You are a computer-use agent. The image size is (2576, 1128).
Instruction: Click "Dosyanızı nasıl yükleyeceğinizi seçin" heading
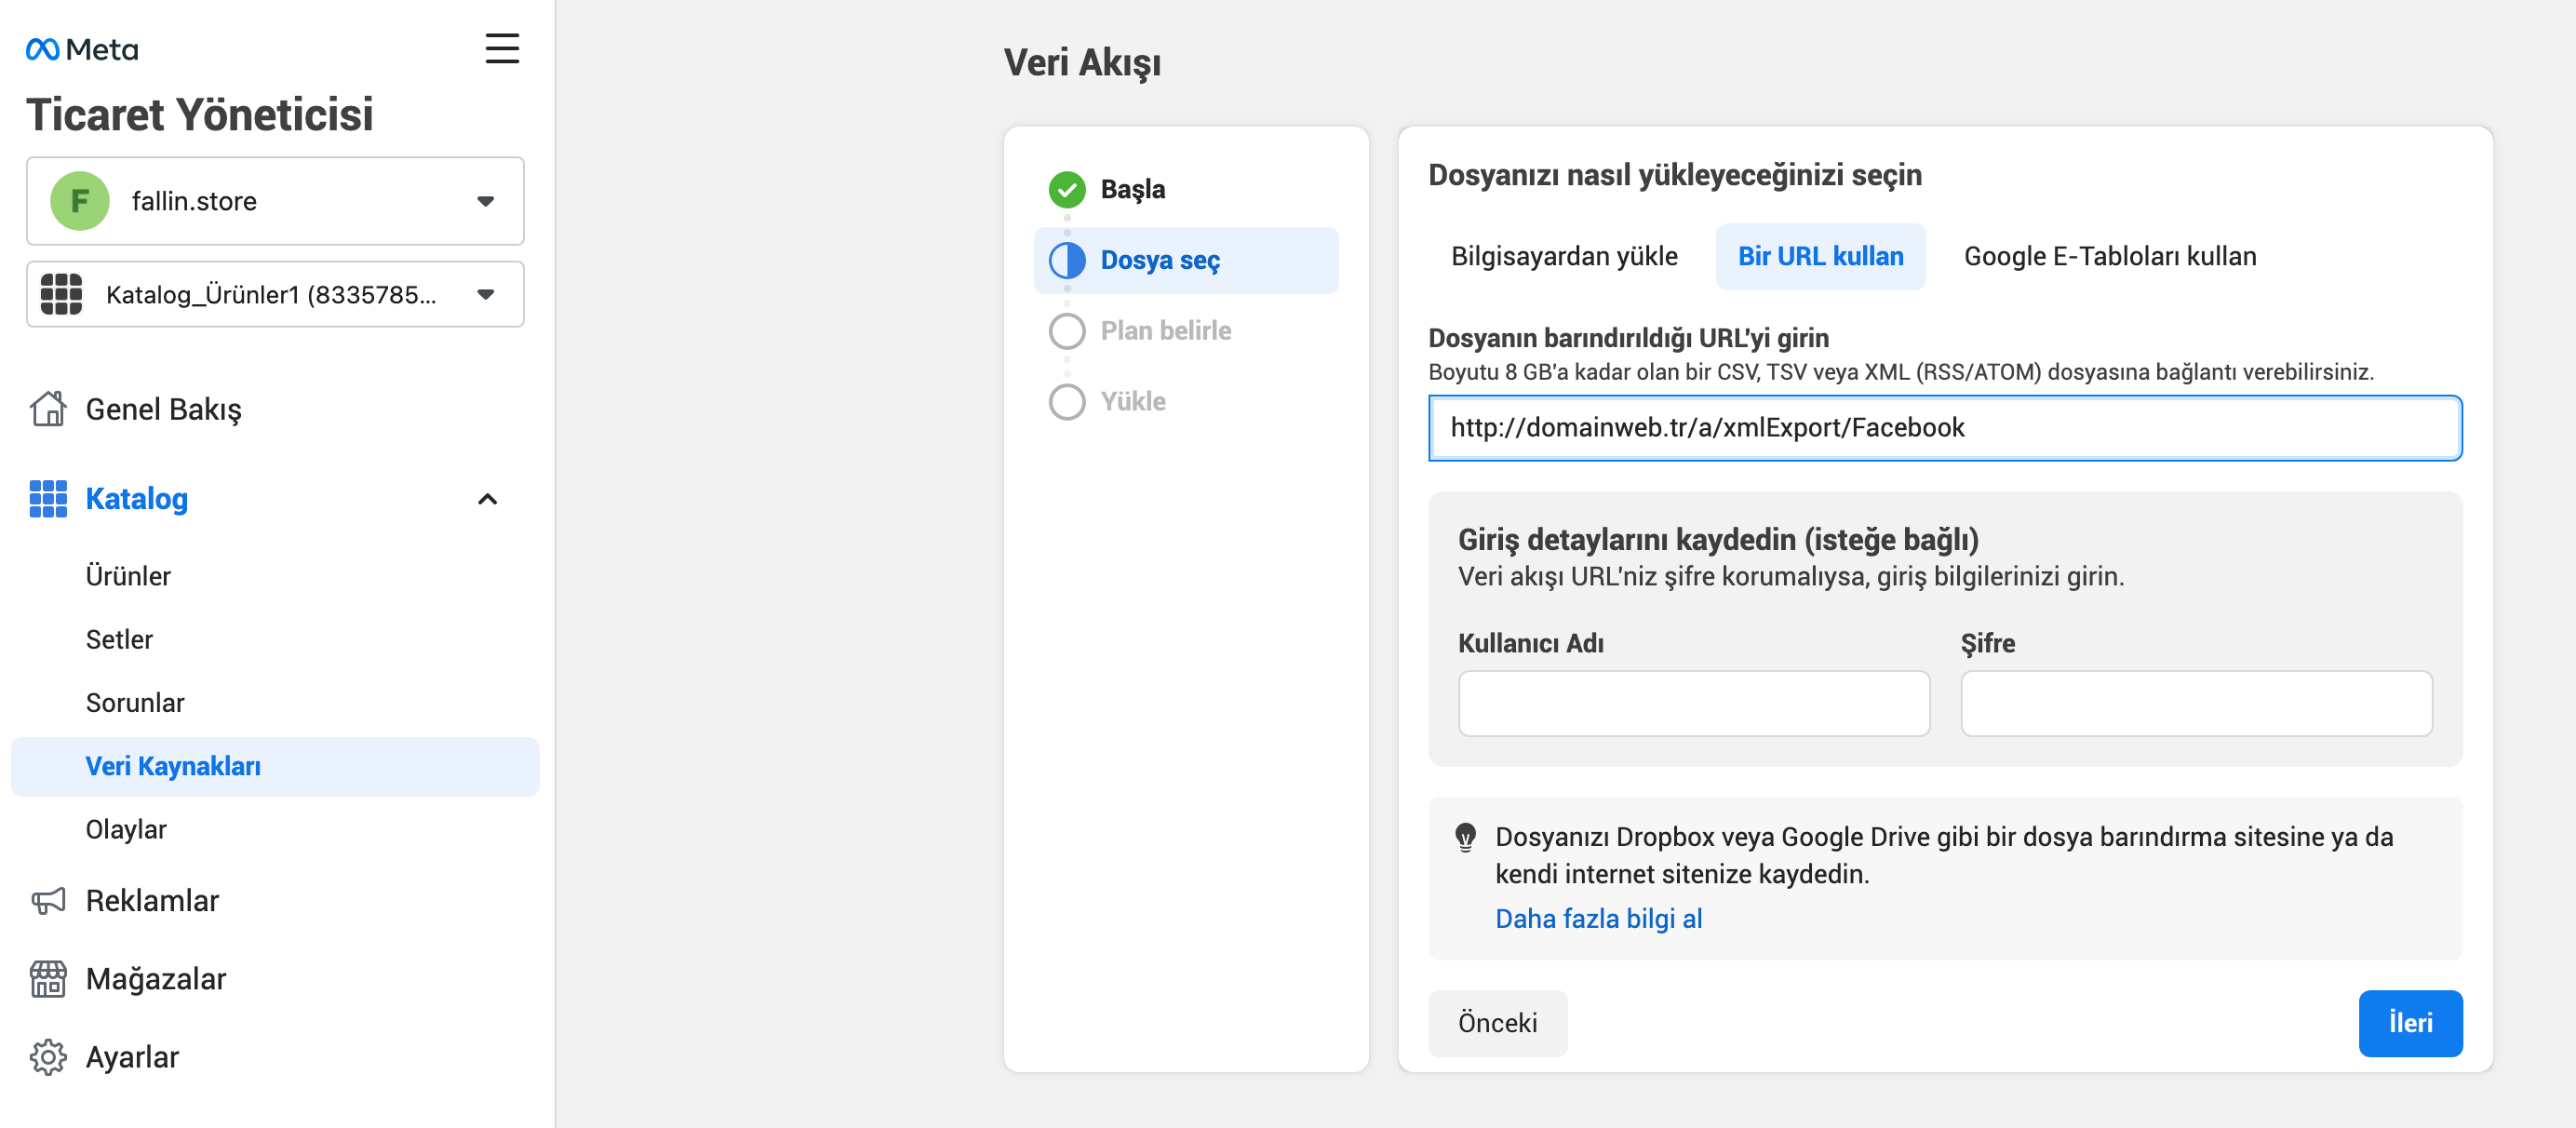(x=1675, y=175)
